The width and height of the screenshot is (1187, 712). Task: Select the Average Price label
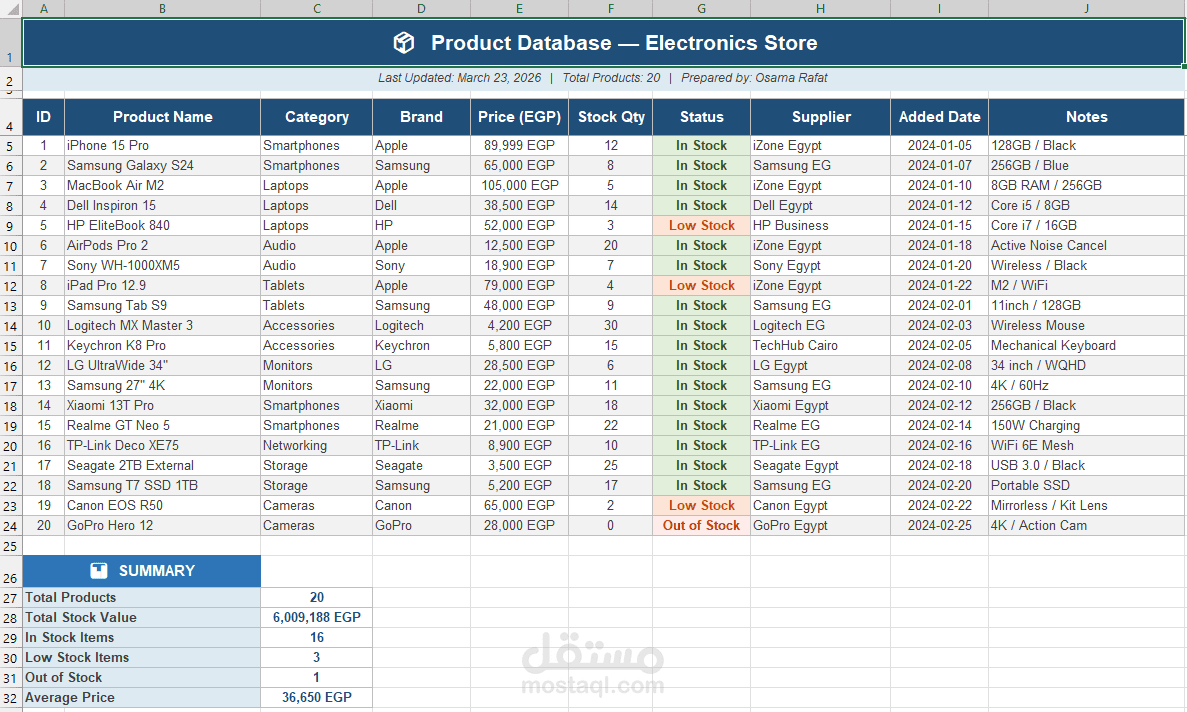coord(142,698)
